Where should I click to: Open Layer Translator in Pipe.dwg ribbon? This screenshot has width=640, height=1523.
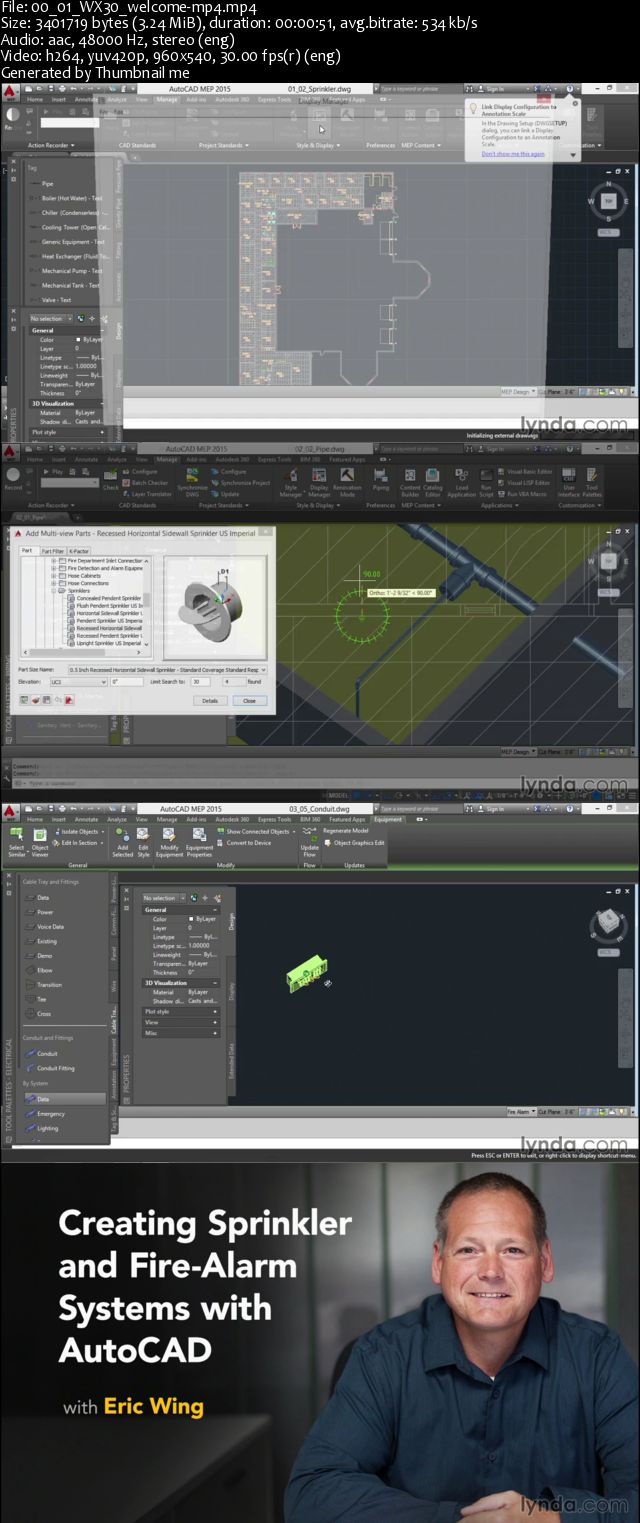[146, 494]
